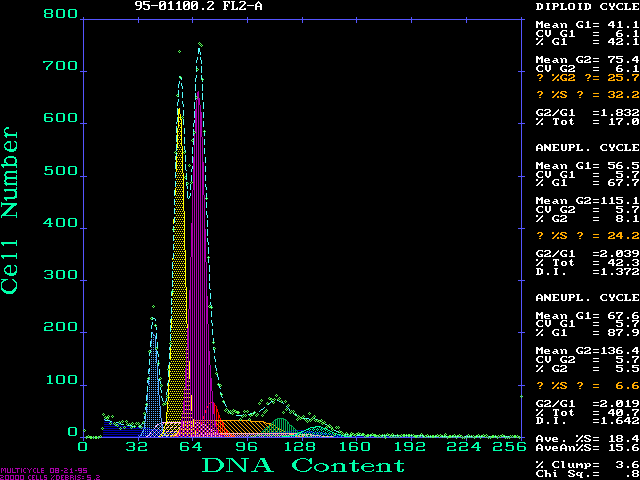Click the green aneuploid G2 hump
640x480 pixels.
[x=281, y=425]
